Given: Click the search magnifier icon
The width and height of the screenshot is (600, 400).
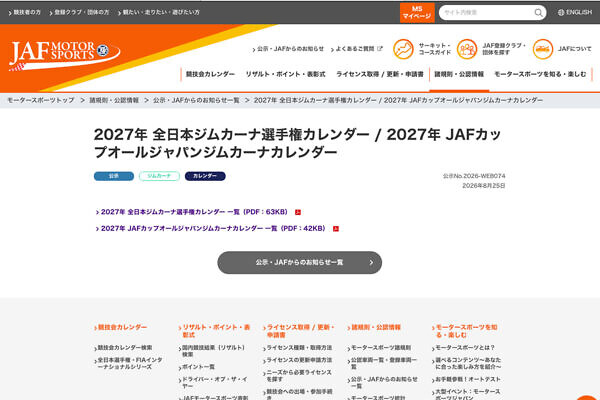Looking at the screenshot, I should (538, 13).
